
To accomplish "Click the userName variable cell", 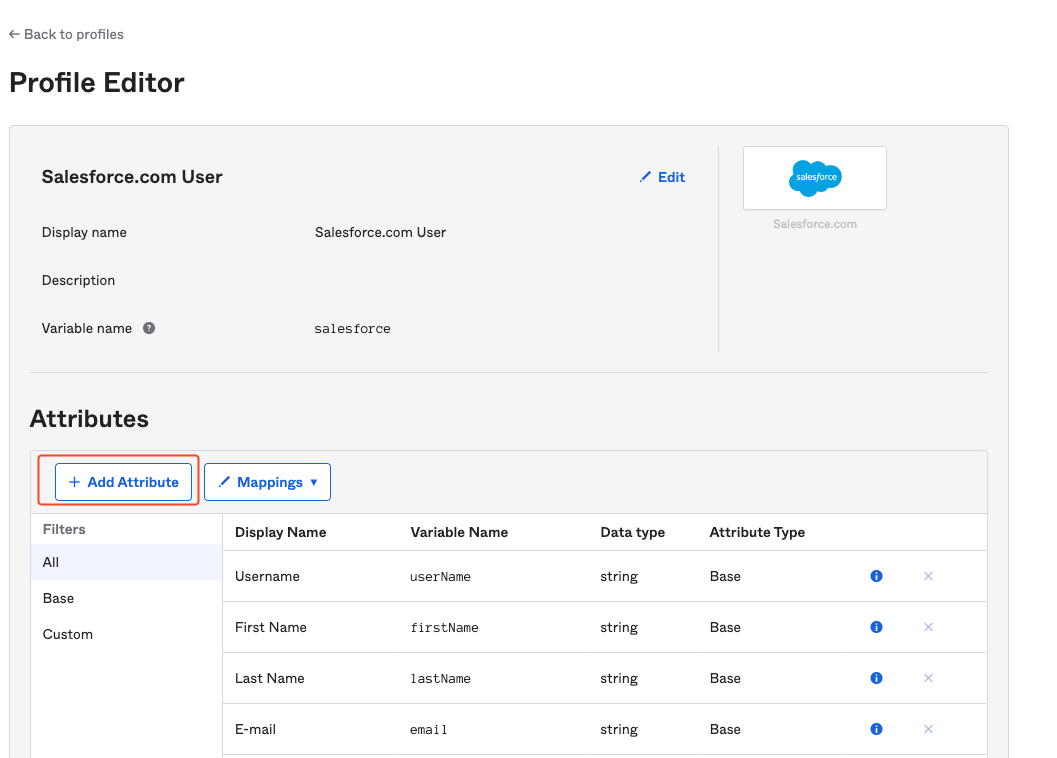I will (x=440, y=577).
